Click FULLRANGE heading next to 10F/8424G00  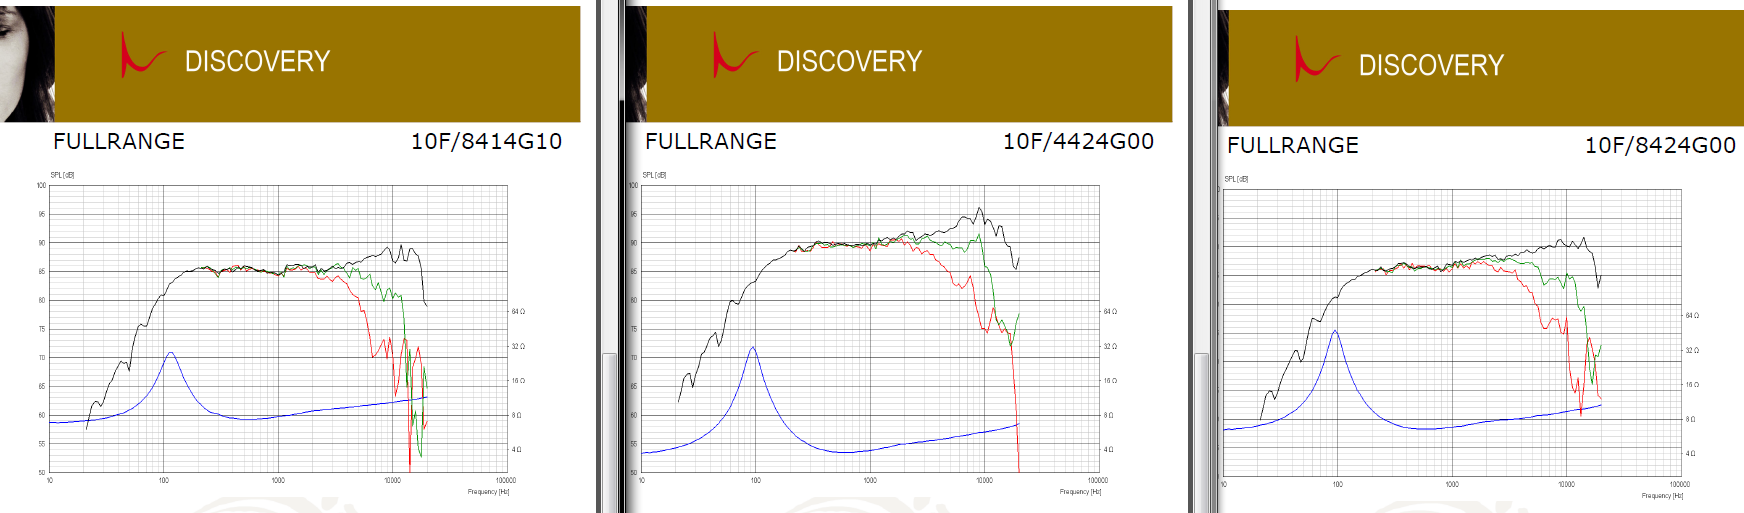click(1293, 145)
